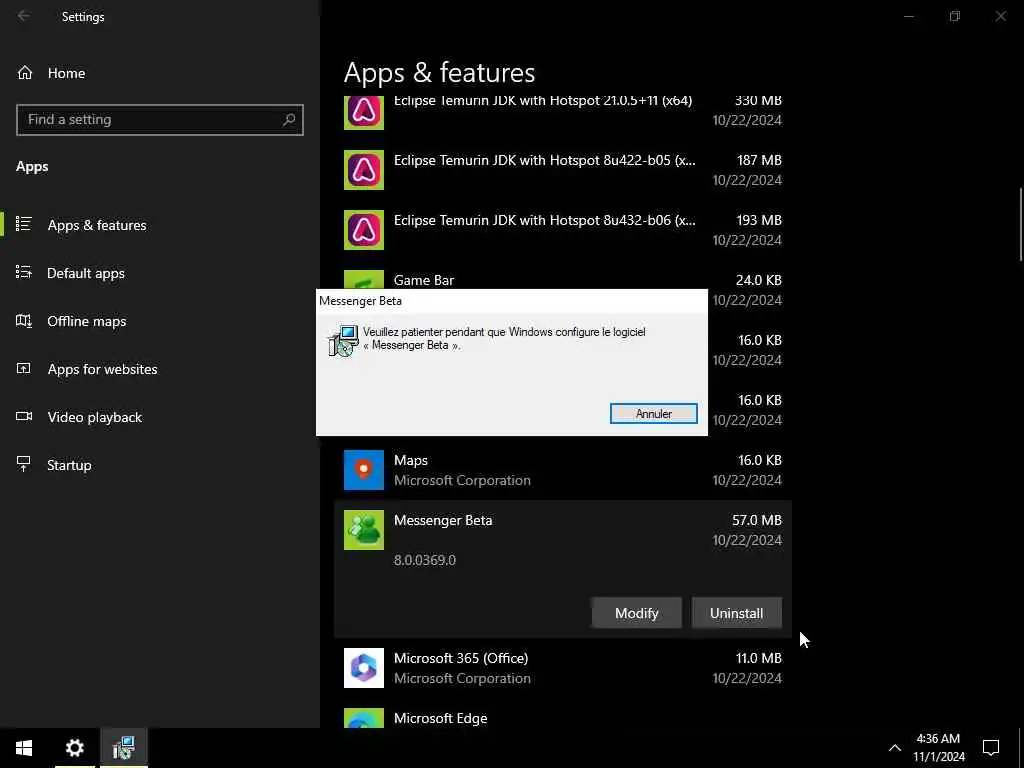
Task: Click Eclipse Temurin JDK 8u422-b05 app icon
Action: (x=364, y=170)
